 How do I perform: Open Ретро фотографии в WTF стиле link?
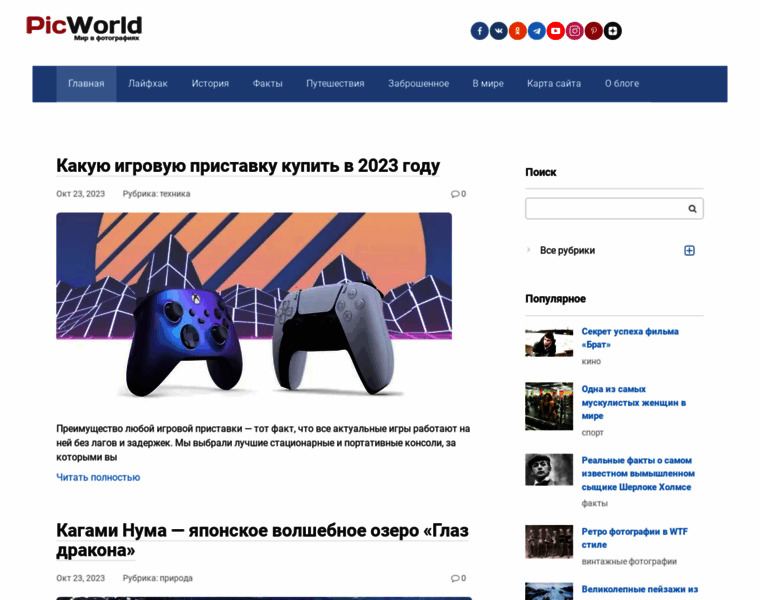pyautogui.click(x=634, y=538)
